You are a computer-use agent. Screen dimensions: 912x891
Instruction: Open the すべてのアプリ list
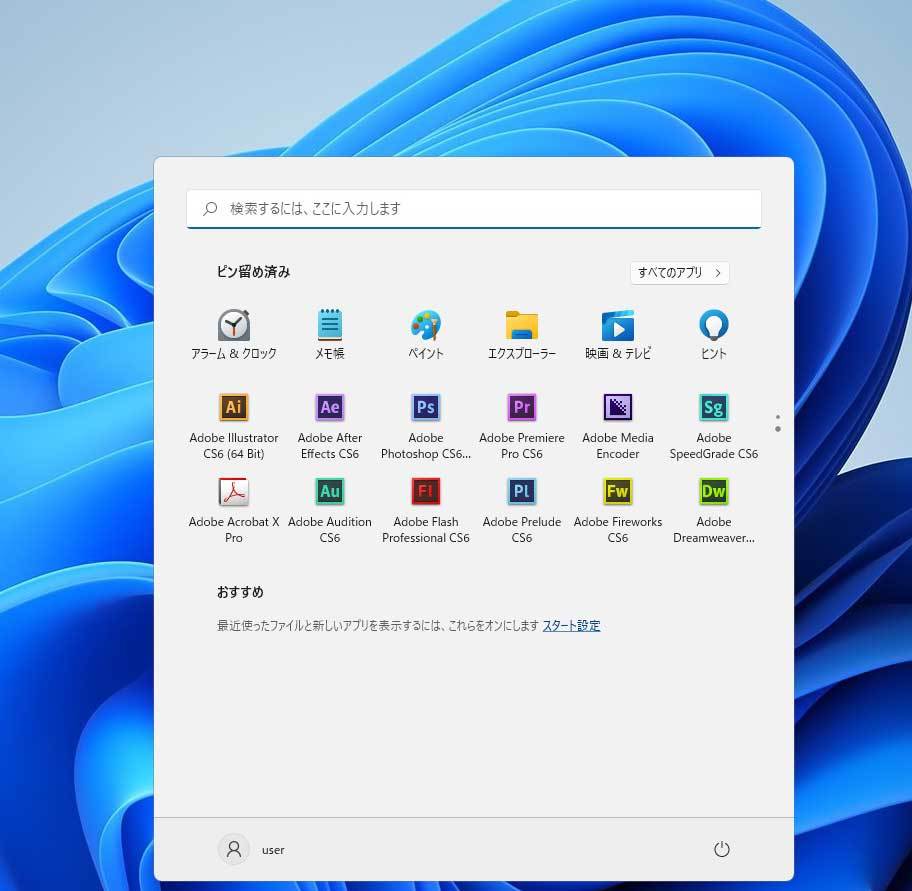click(679, 272)
